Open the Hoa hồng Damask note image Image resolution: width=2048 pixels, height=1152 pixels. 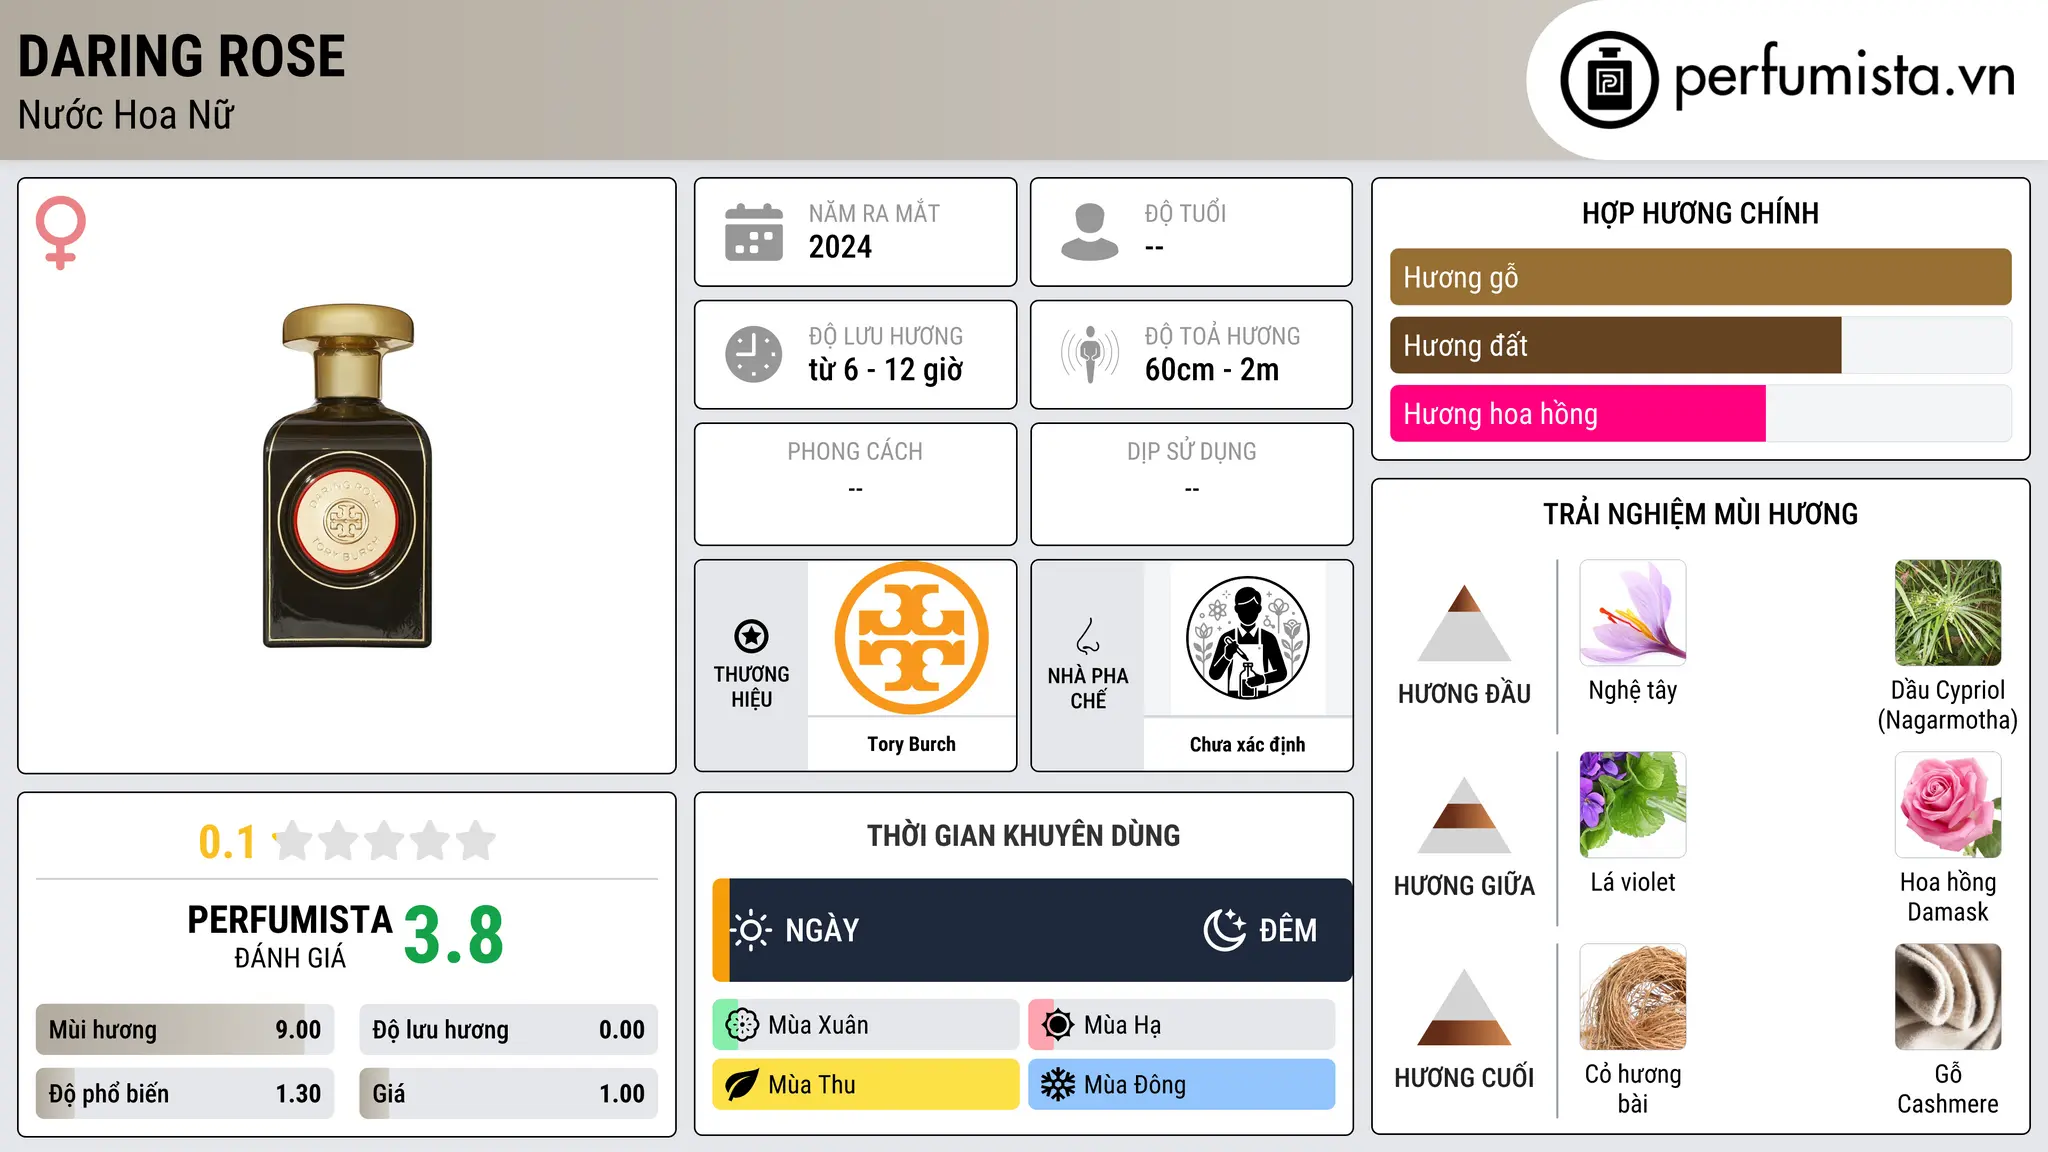pos(1948,805)
